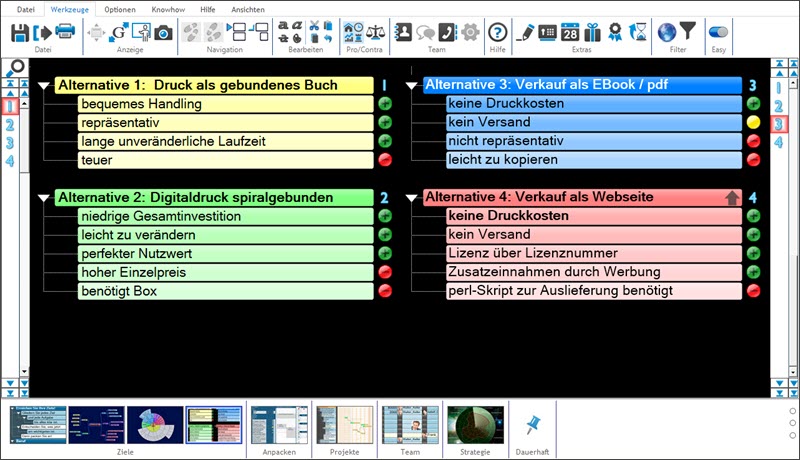Toggle the red minus next to 'teuer'
The image size is (800, 460).
[385, 160]
